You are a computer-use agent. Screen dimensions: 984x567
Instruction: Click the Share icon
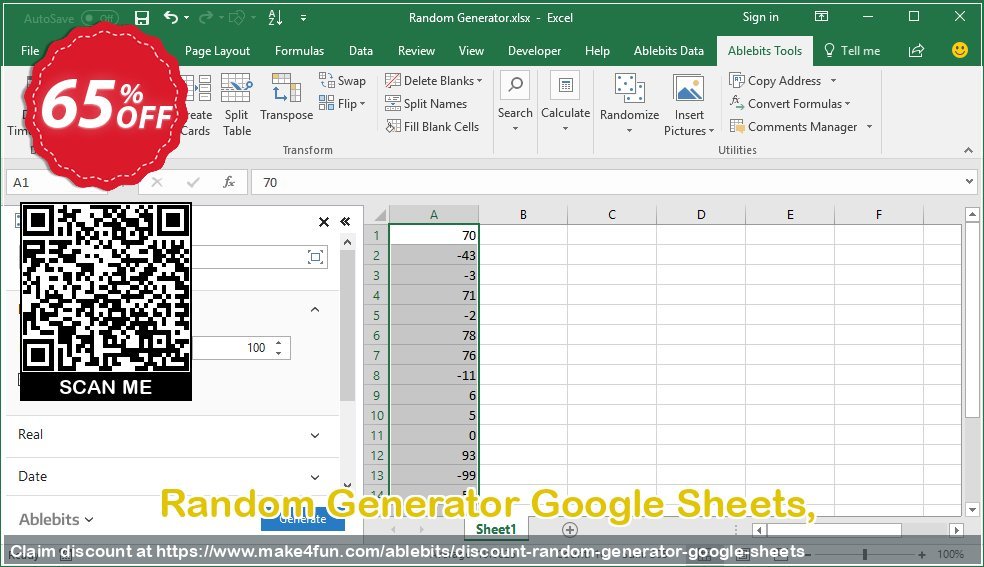coord(916,50)
